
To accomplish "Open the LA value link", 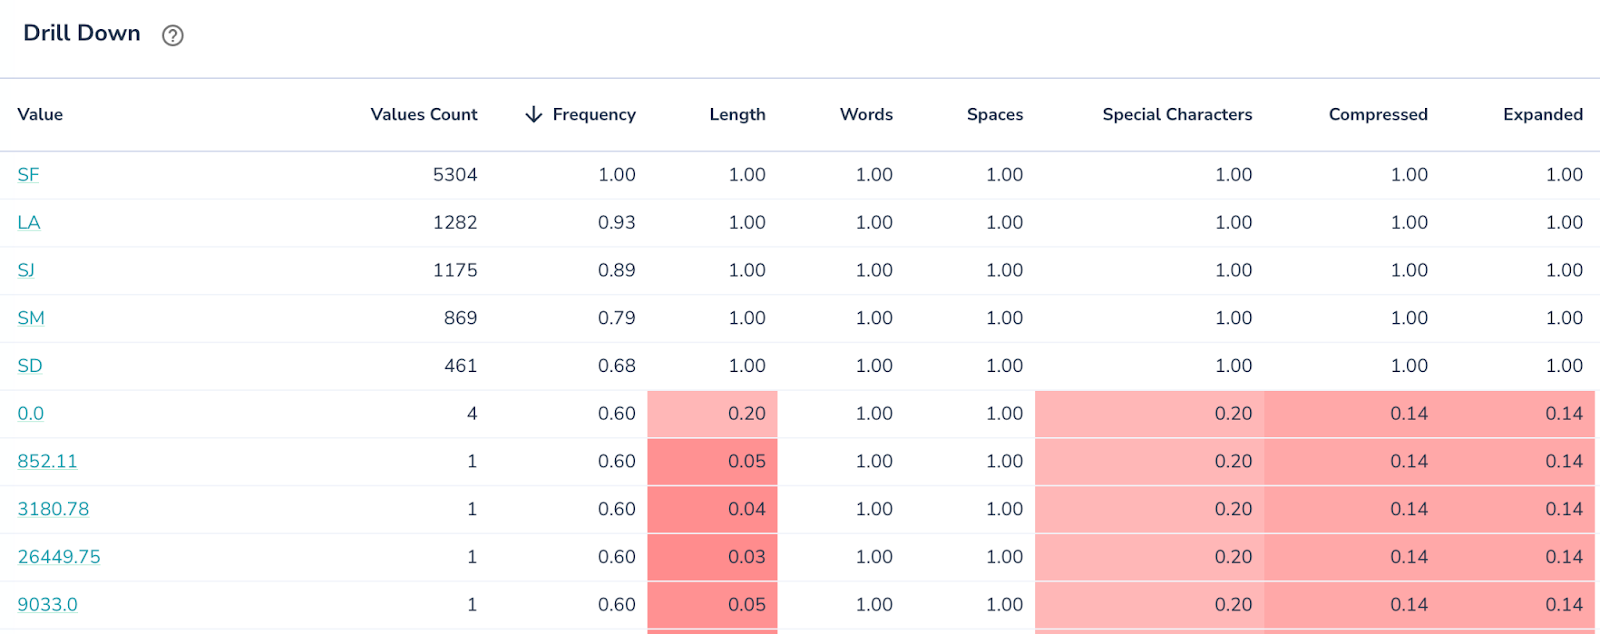I will 29,223.
